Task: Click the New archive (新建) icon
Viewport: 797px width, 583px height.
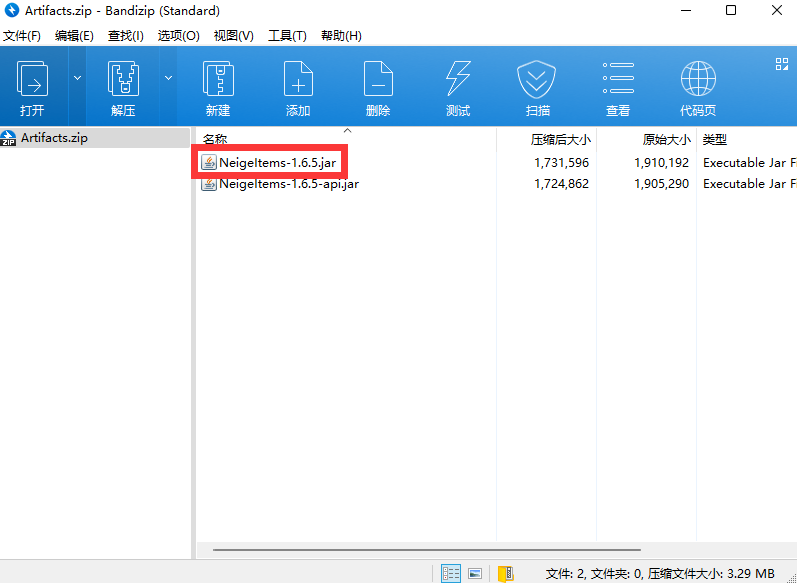Action: click(218, 79)
